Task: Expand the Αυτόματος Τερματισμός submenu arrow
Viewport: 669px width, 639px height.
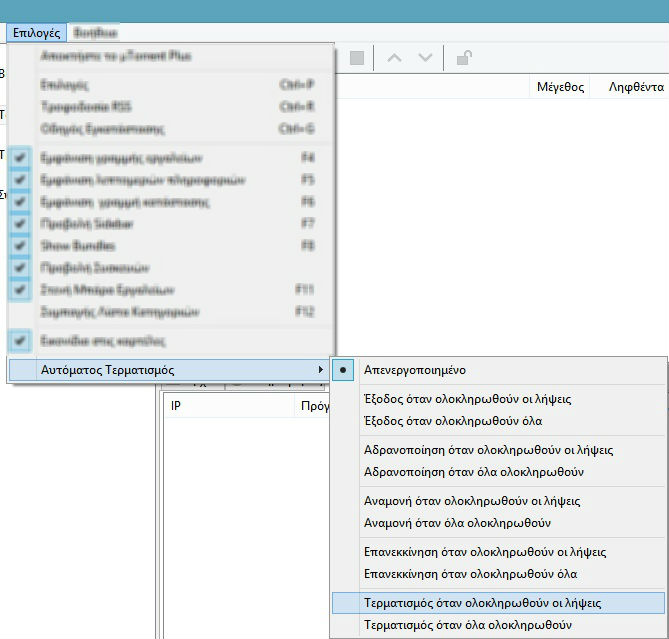Action: point(320,369)
